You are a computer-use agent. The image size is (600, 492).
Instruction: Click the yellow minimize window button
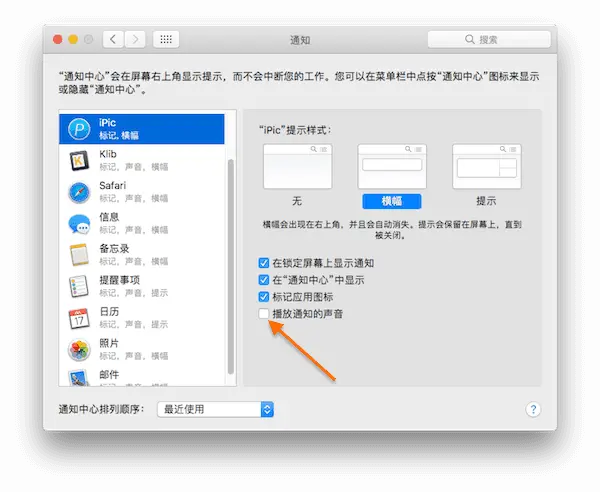pyautogui.click(x=73, y=39)
